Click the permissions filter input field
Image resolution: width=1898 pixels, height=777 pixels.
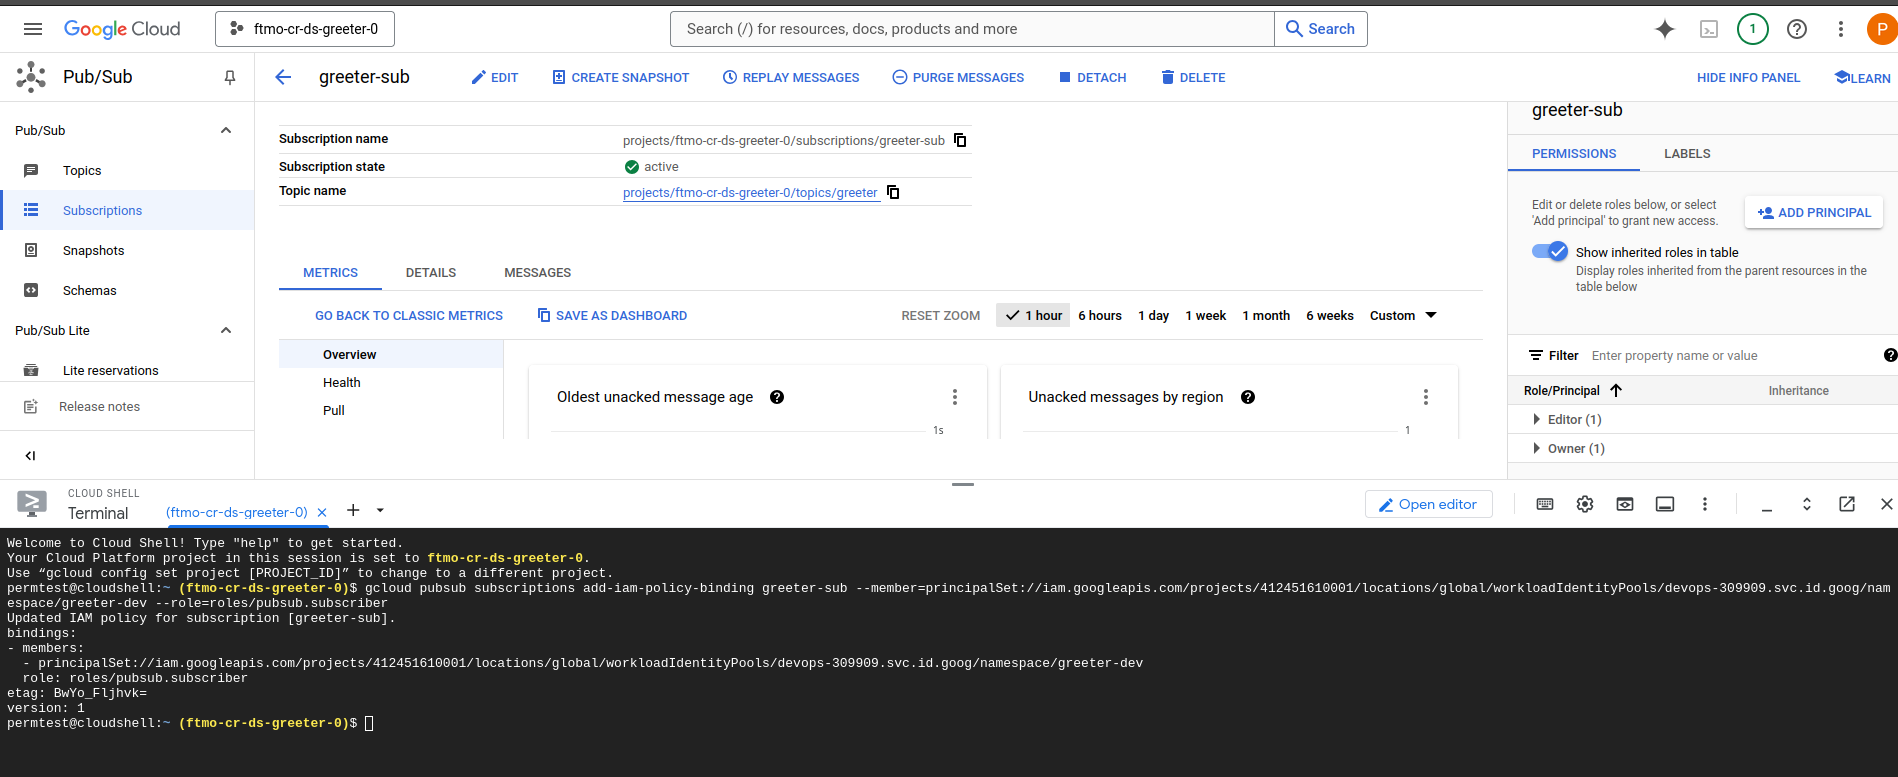click(1730, 356)
